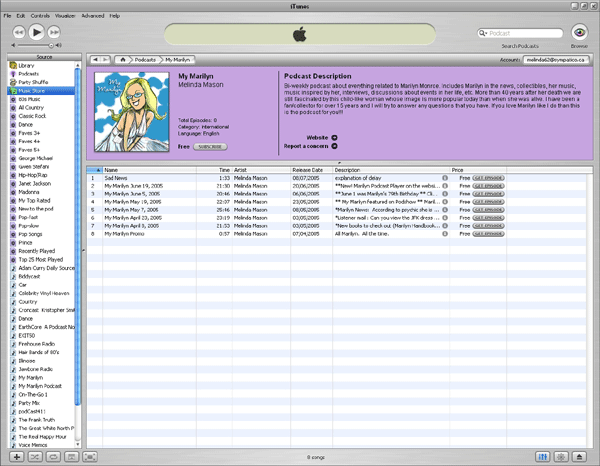Open the equalizer window button

(543, 457)
